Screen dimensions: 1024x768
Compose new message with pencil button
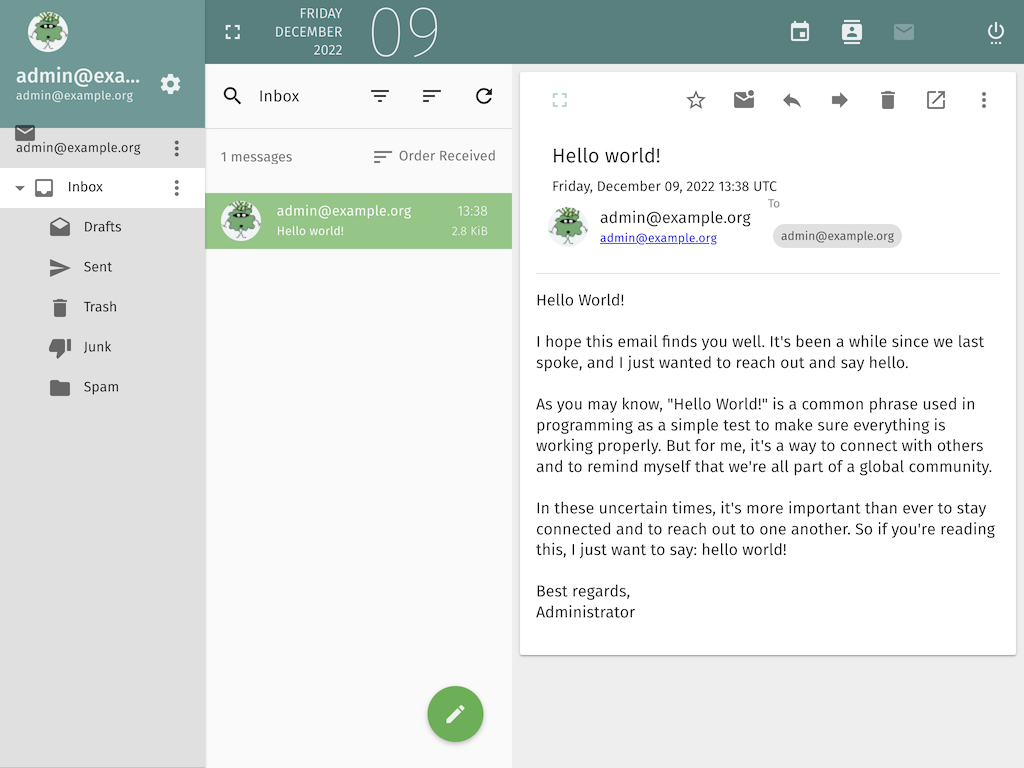pyautogui.click(x=455, y=714)
